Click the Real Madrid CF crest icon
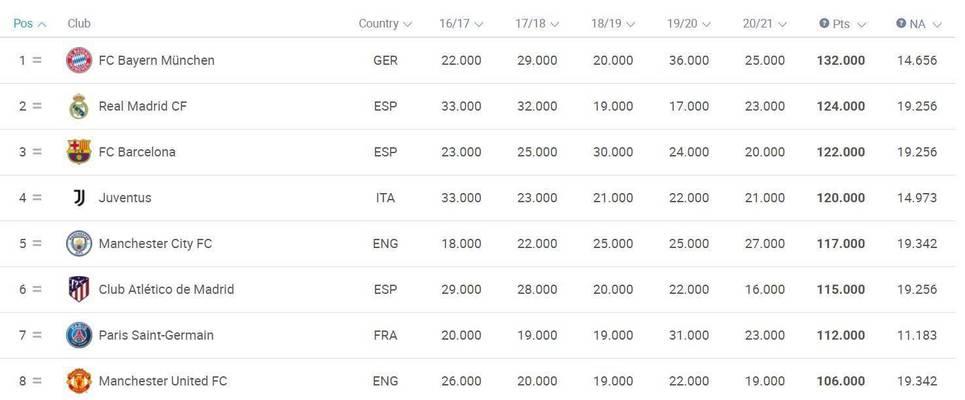 click(79, 106)
